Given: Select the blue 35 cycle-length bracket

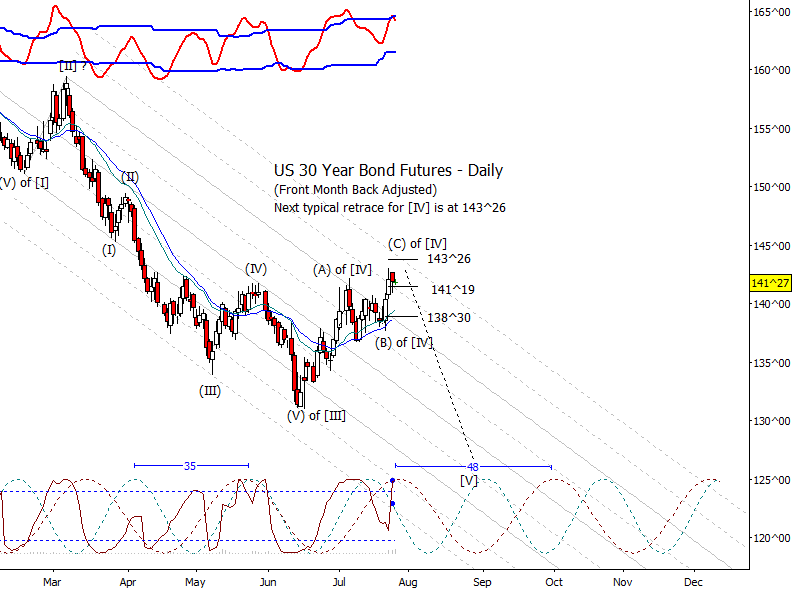Looking at the screenshot, I should coord(191,466).
